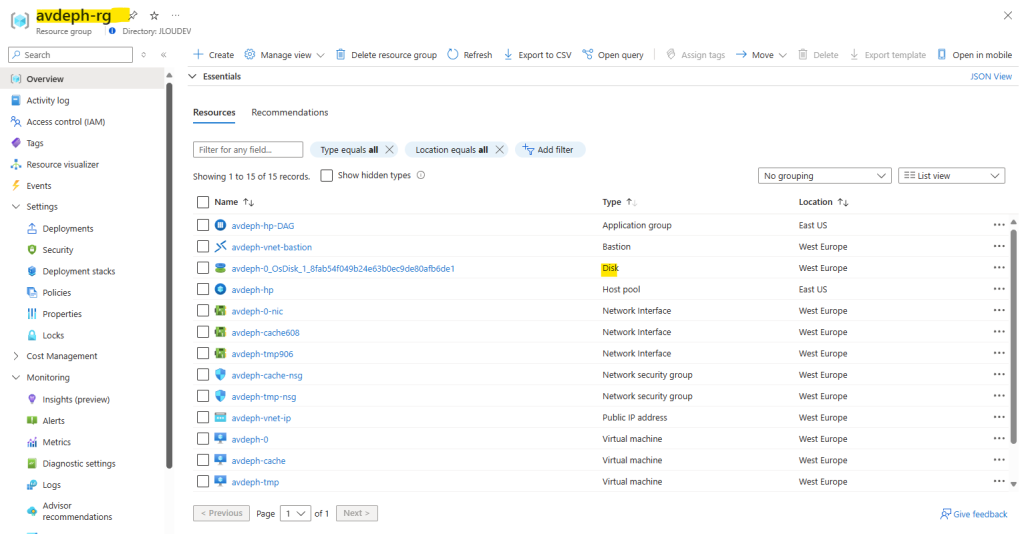Remove the Location equals all filter
The width and height of the screenshot is (1024, 534).
pos(500,149)
